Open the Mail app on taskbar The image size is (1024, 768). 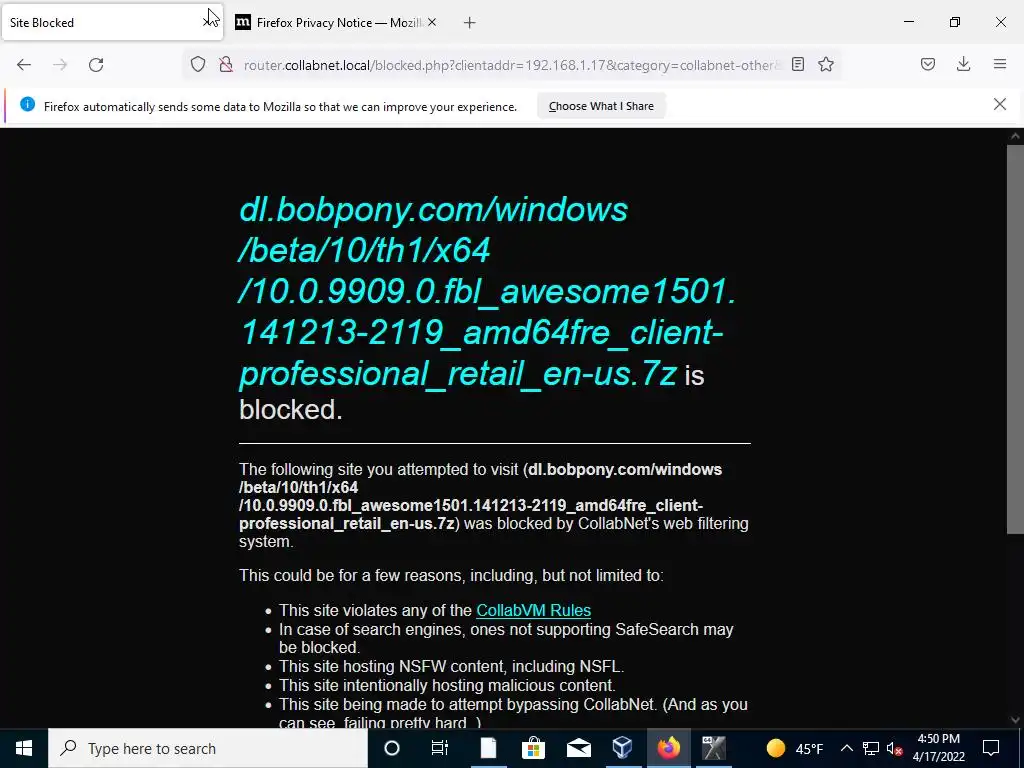click(579, 748)
